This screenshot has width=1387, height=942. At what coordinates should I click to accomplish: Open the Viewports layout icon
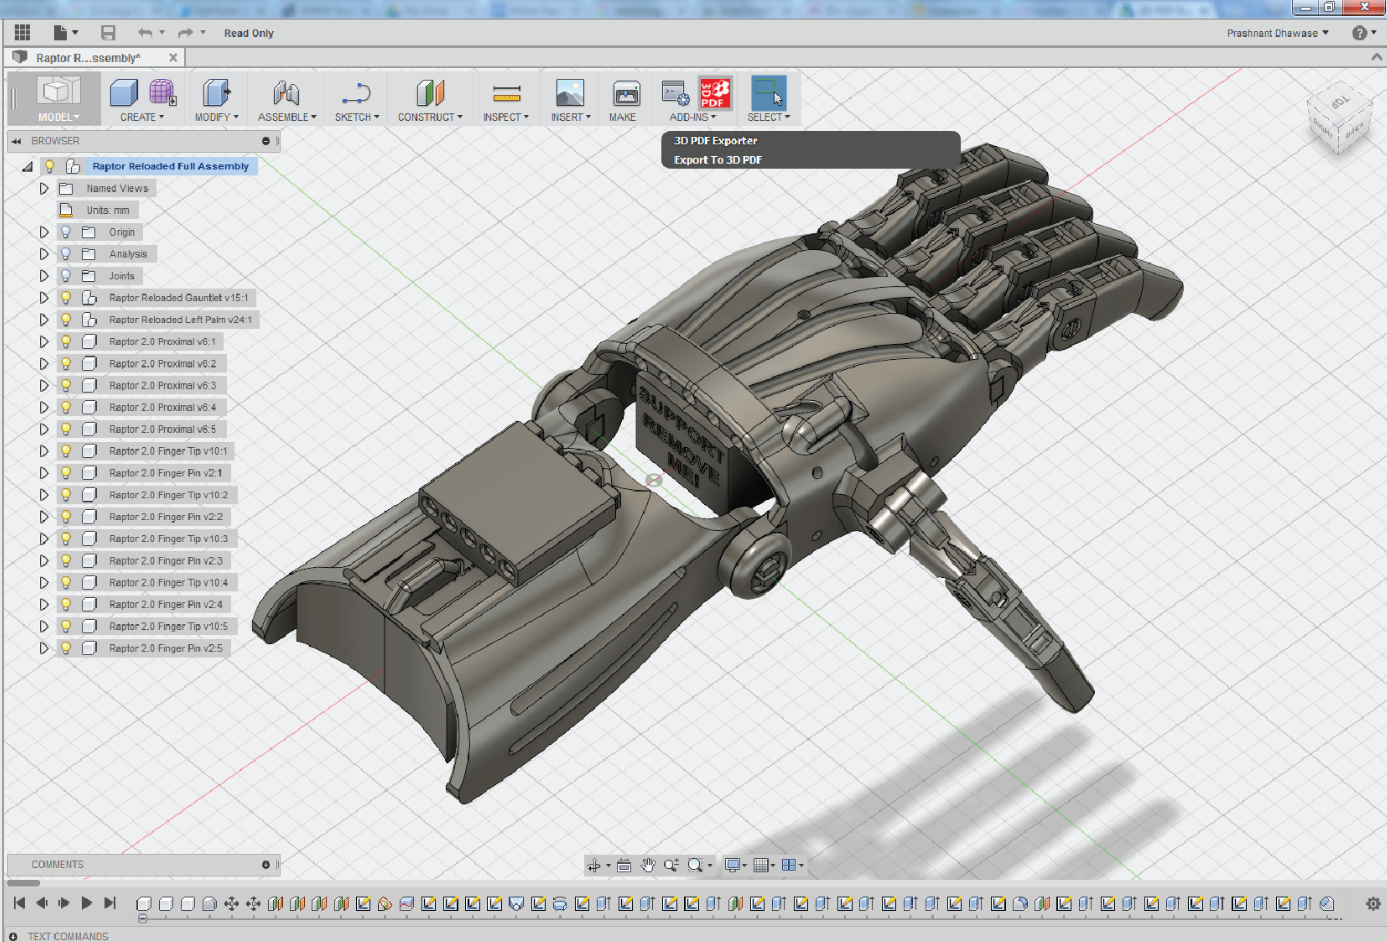(789, 865)
